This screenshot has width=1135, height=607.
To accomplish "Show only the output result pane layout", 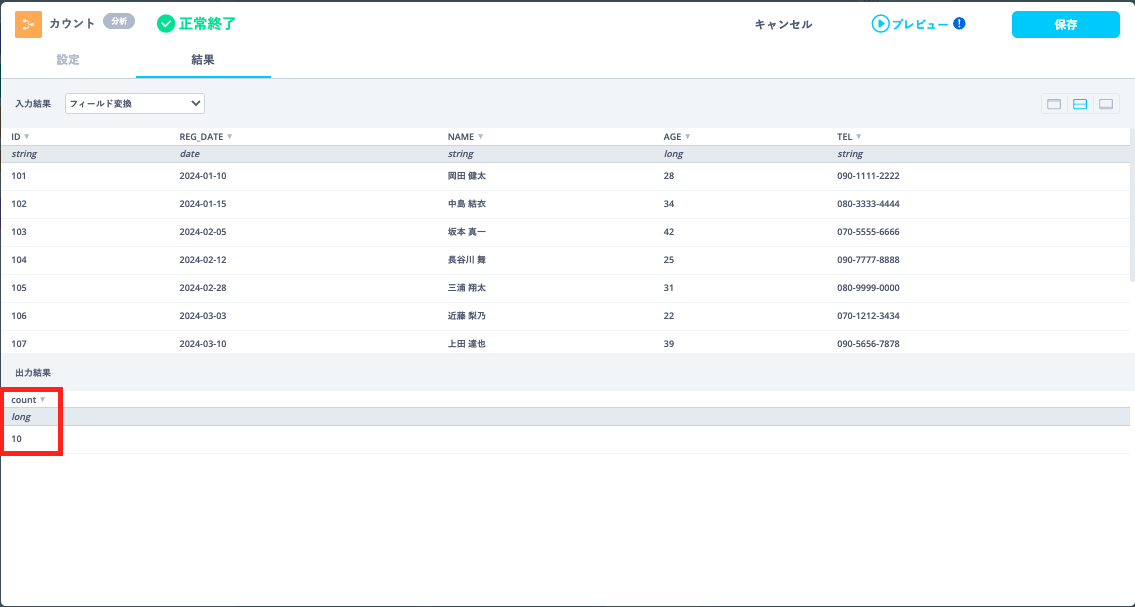I will click(1106, 104).
